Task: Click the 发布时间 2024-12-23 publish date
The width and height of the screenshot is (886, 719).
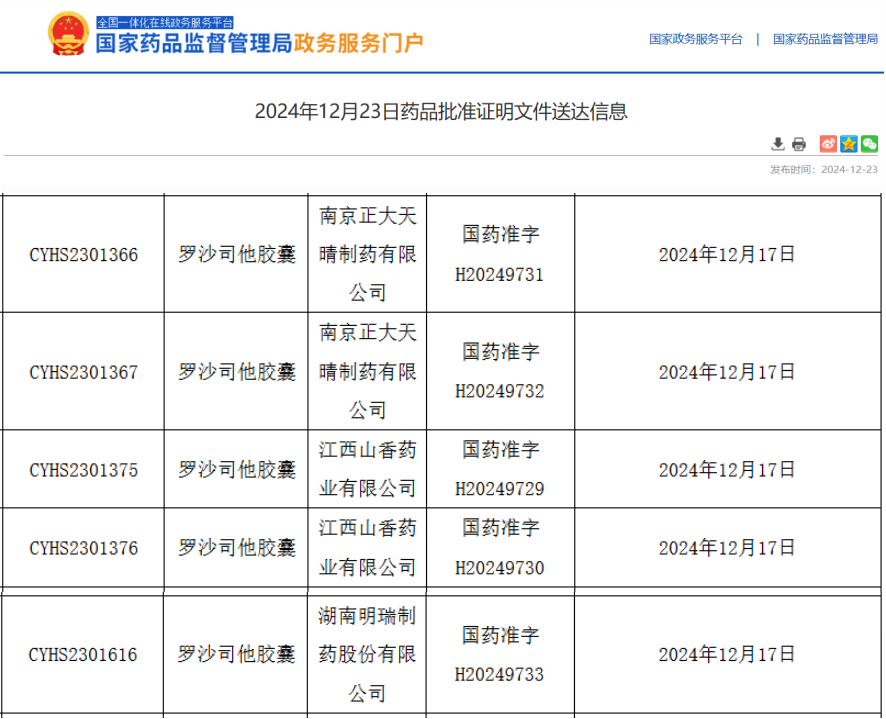Action: 823,169
